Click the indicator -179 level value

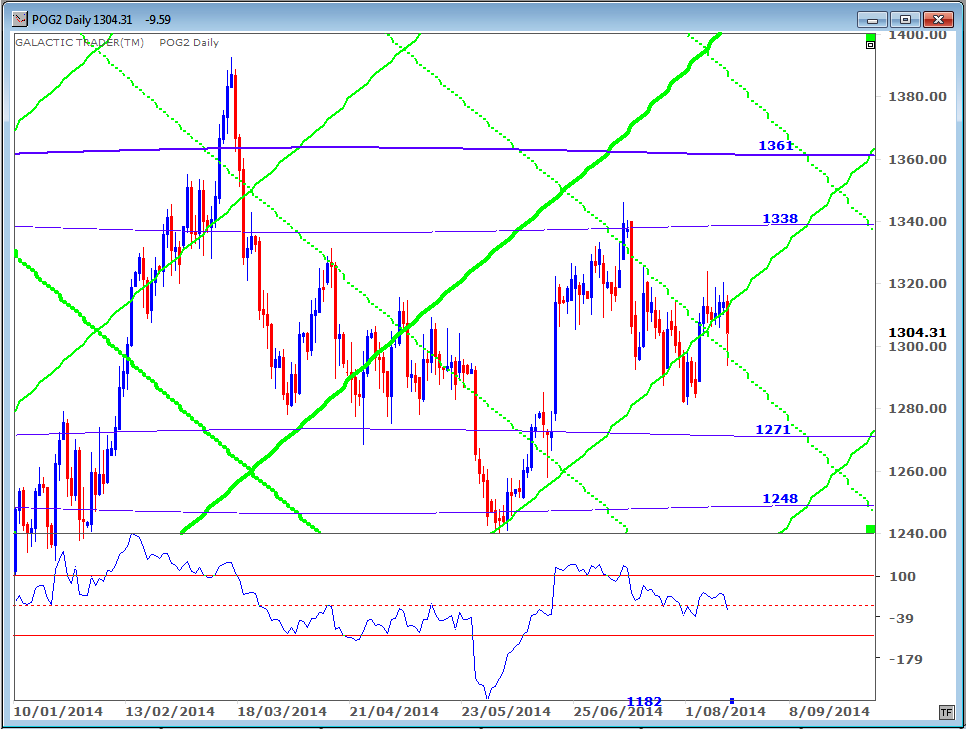[905, 659]
